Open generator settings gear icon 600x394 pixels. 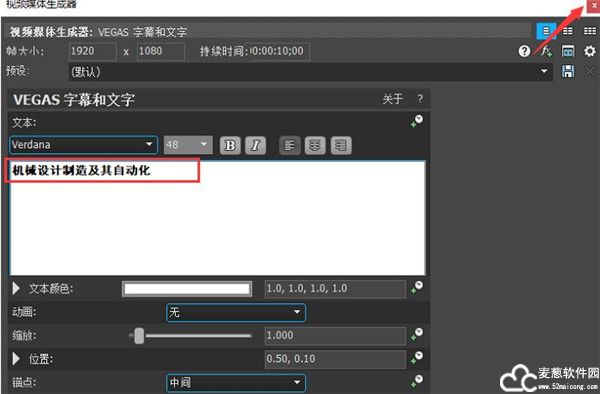[590, 51]
